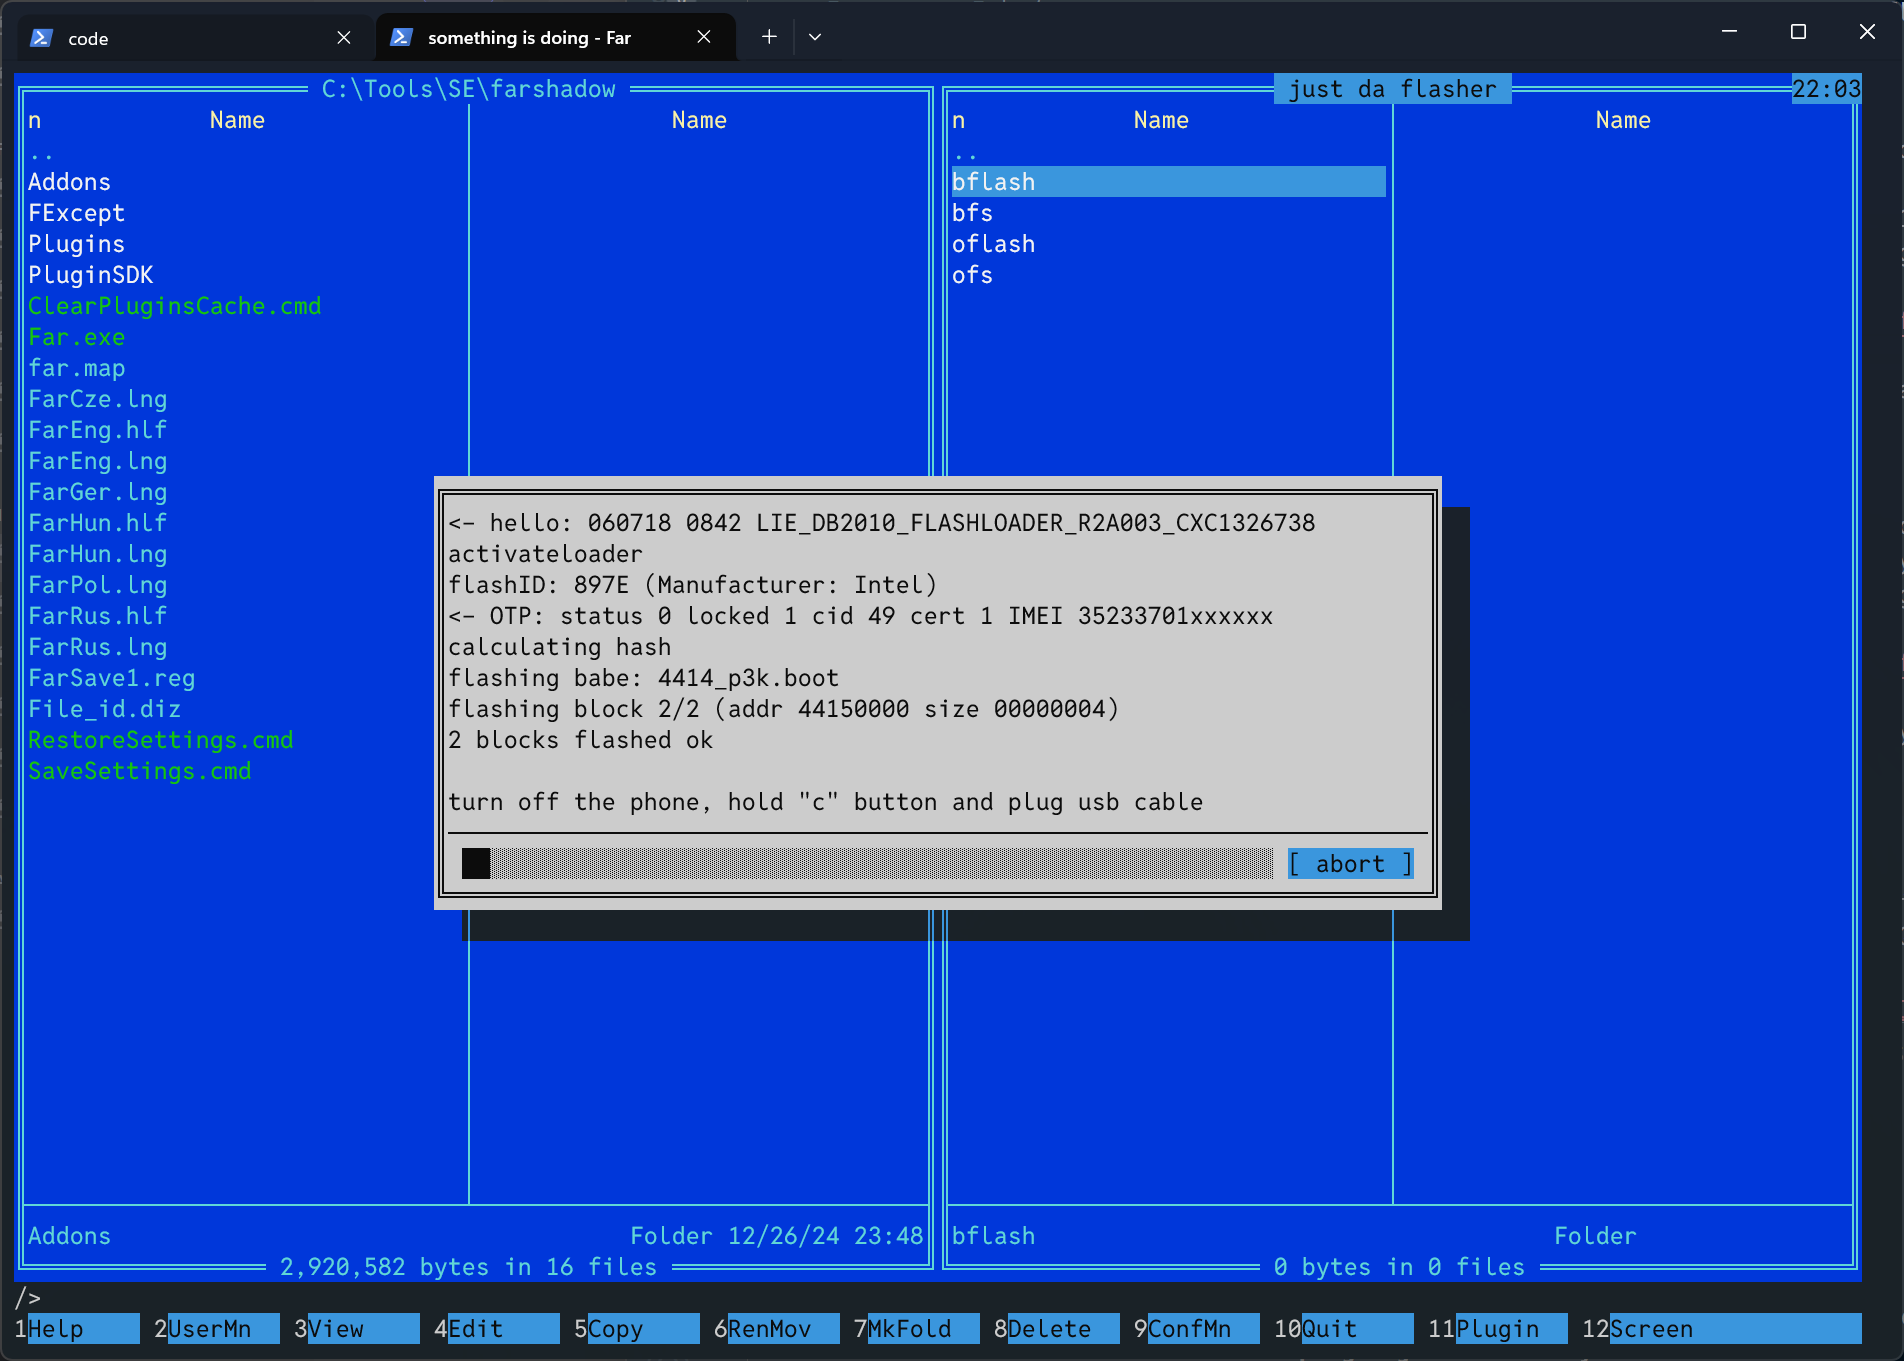Click 8 Delete function key
Screen dimensions: 1904x1361
(1057, 1329)
